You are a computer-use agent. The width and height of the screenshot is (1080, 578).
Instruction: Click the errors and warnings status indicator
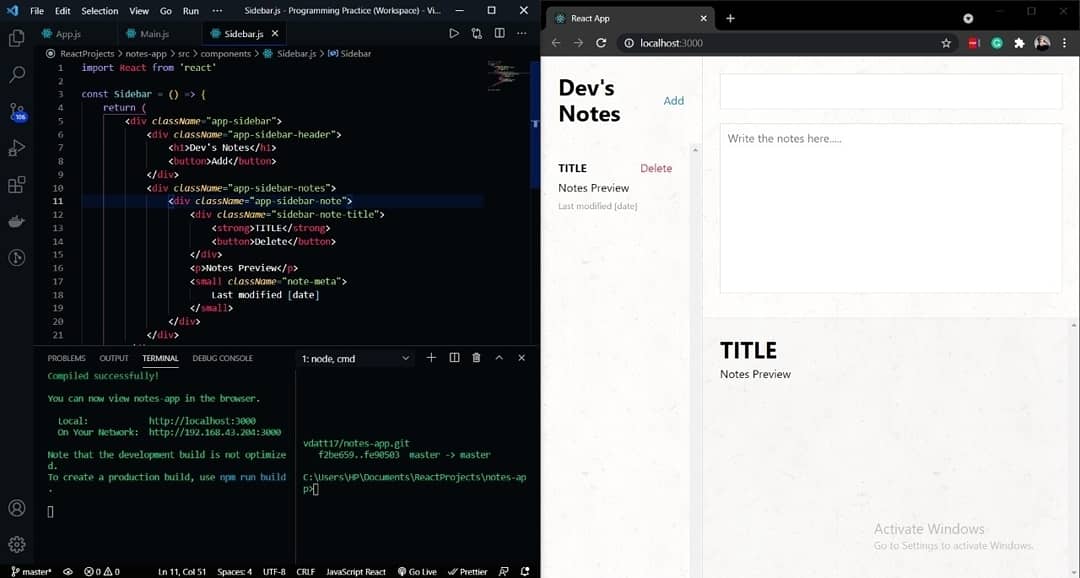point(102,572)
